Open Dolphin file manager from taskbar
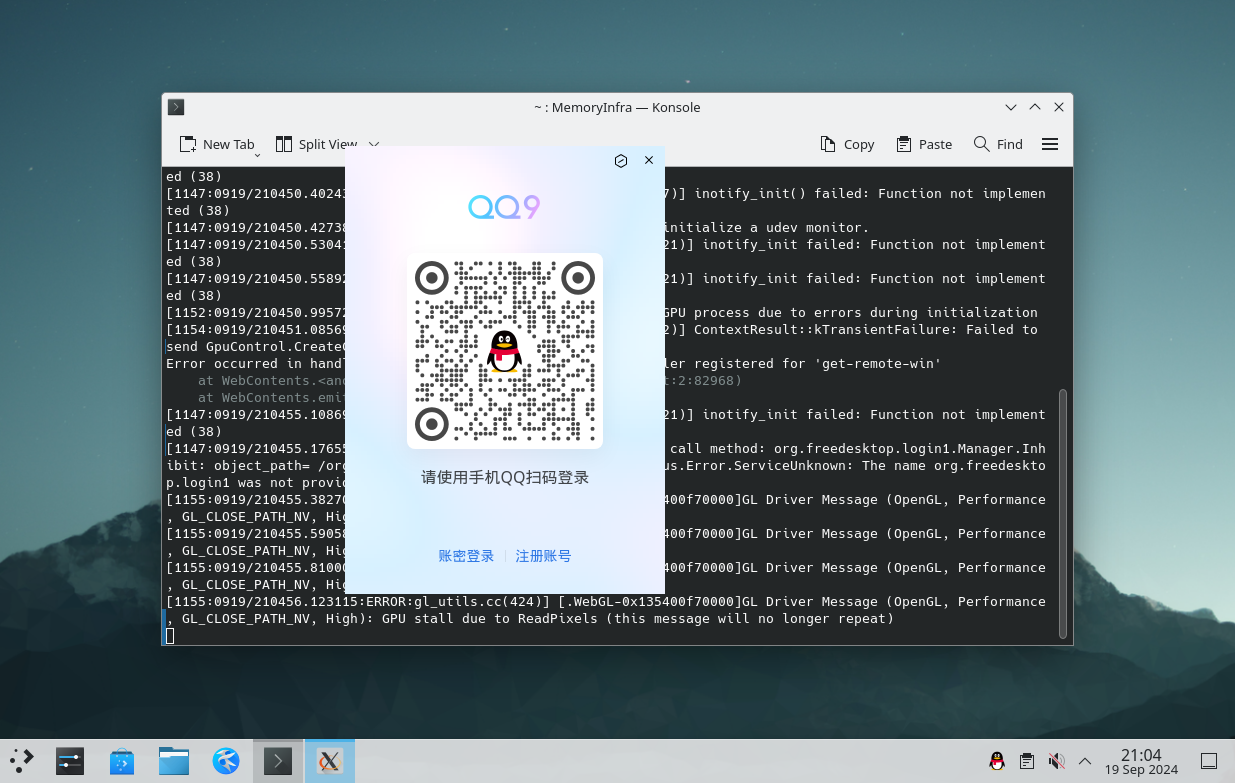Image resolution: width=1235 pixels, height=783 pixels. (x=174, y=761)
